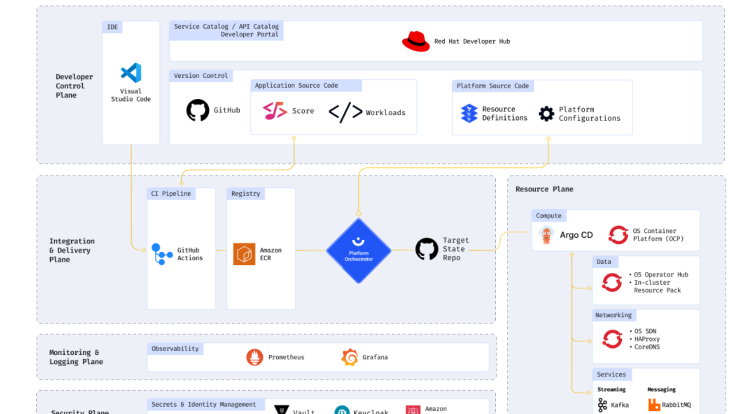Click the Workloads code brackets icon
This screenshot has width=740, height=414.
click(345, 112)
